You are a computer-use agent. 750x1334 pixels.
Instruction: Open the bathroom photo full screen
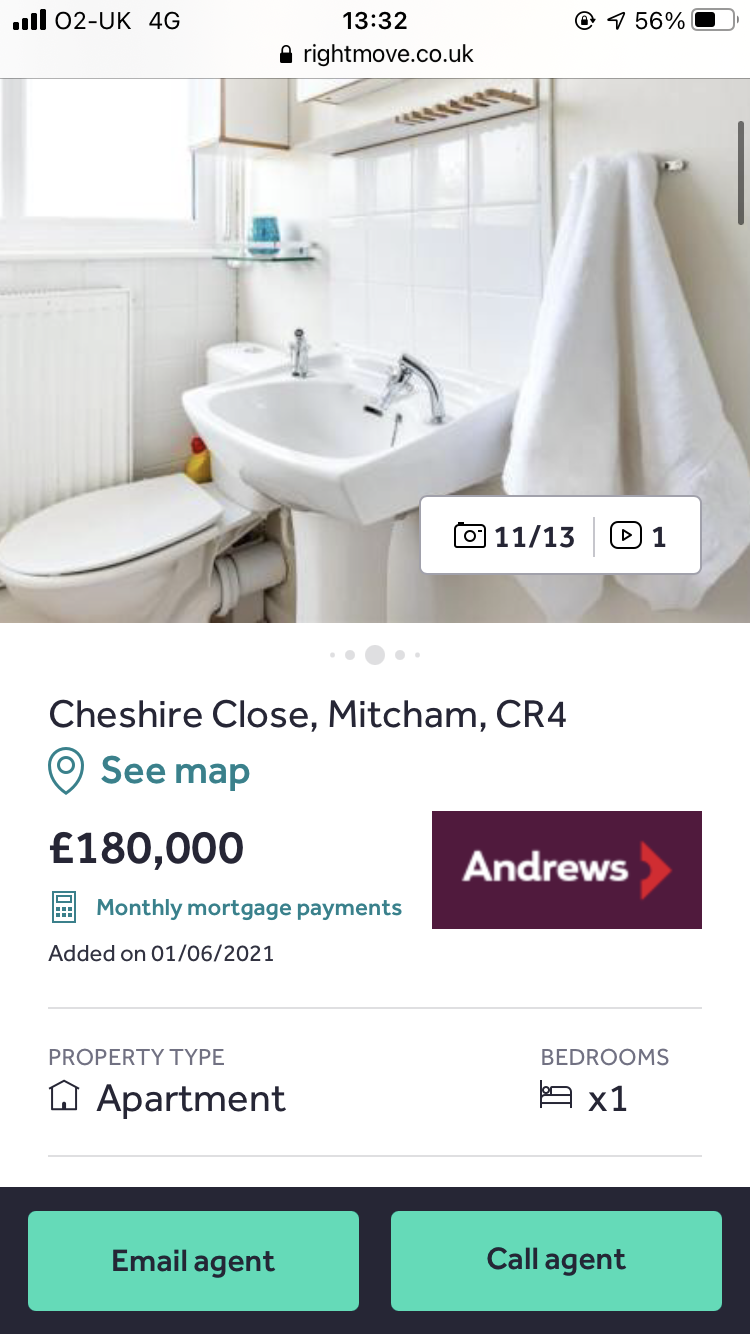(x=375, y=350)
